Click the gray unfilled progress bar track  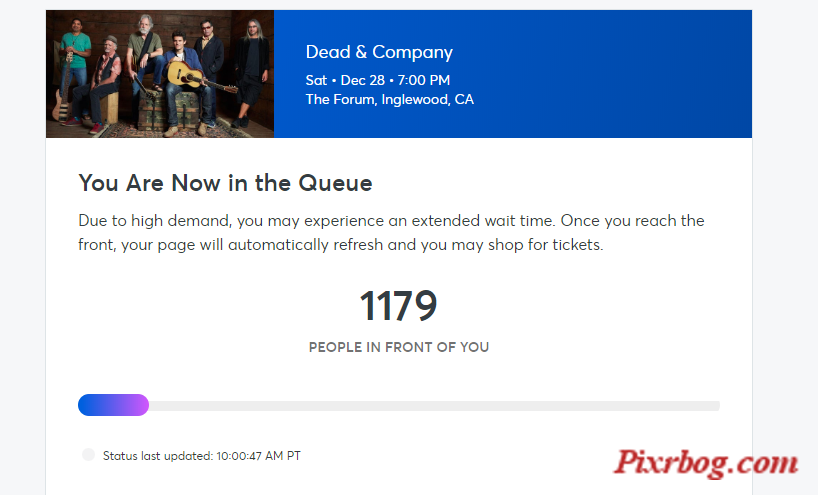[434, 406]
